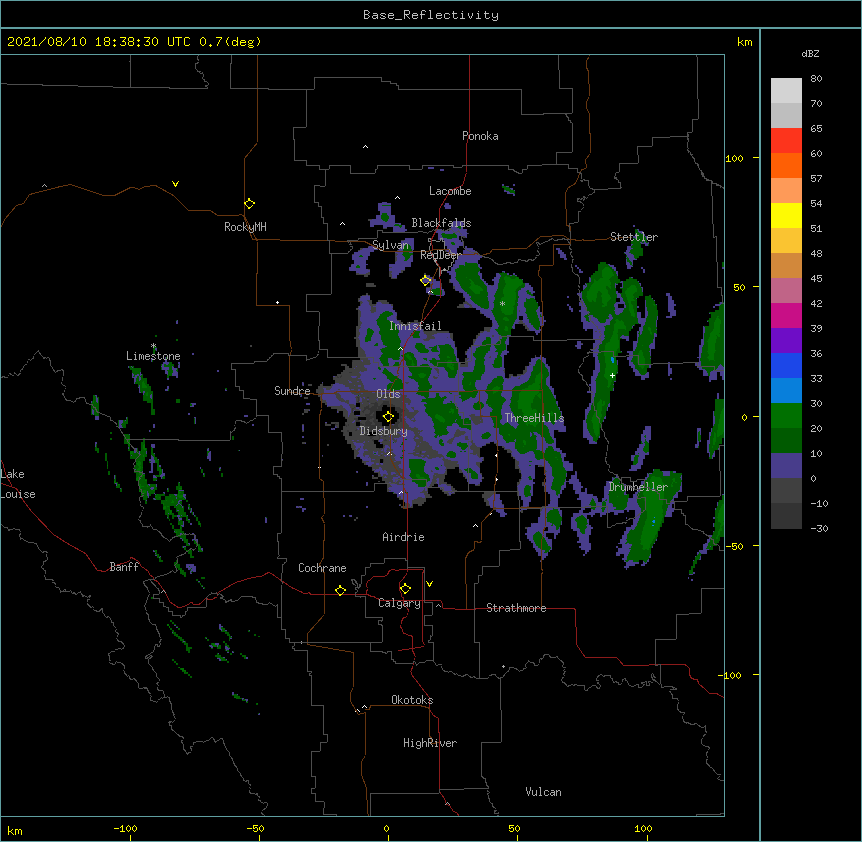Click the yellow diamond marker above Calgary

point(405,589)
